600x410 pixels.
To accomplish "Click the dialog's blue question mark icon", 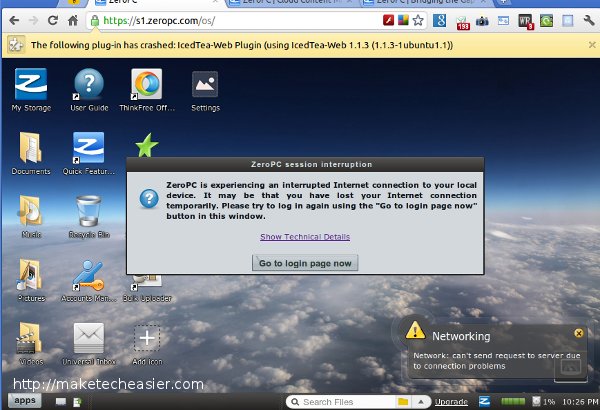I will [x=149, y=199].
